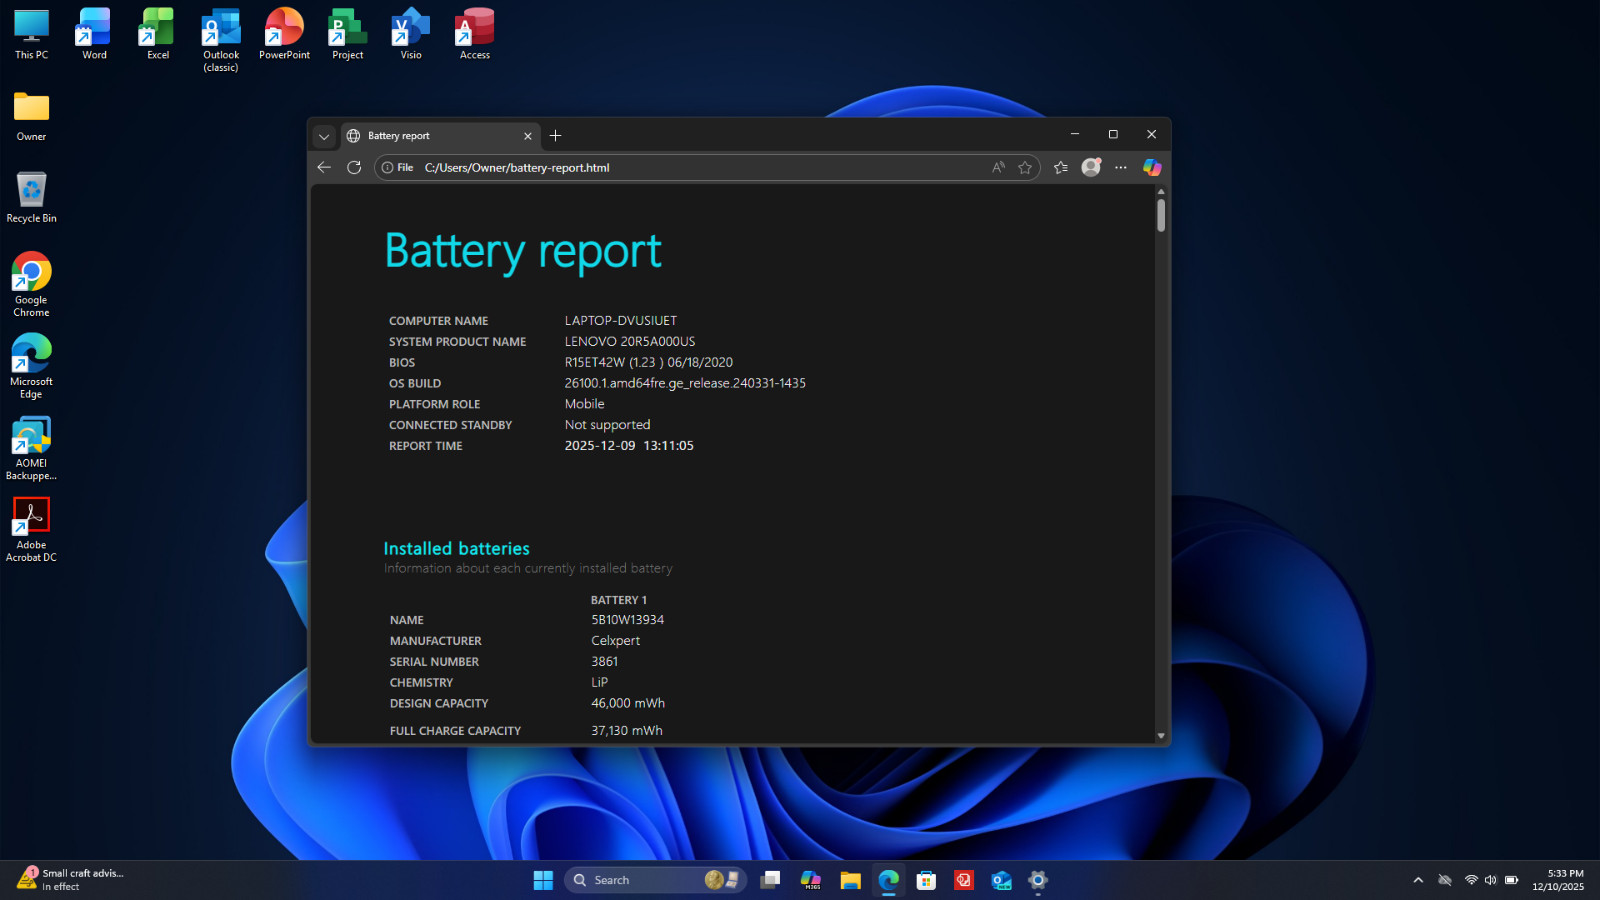
Task: Open Excel desktop shortcut
Action: pyautogui.click(x=158, y=34)
